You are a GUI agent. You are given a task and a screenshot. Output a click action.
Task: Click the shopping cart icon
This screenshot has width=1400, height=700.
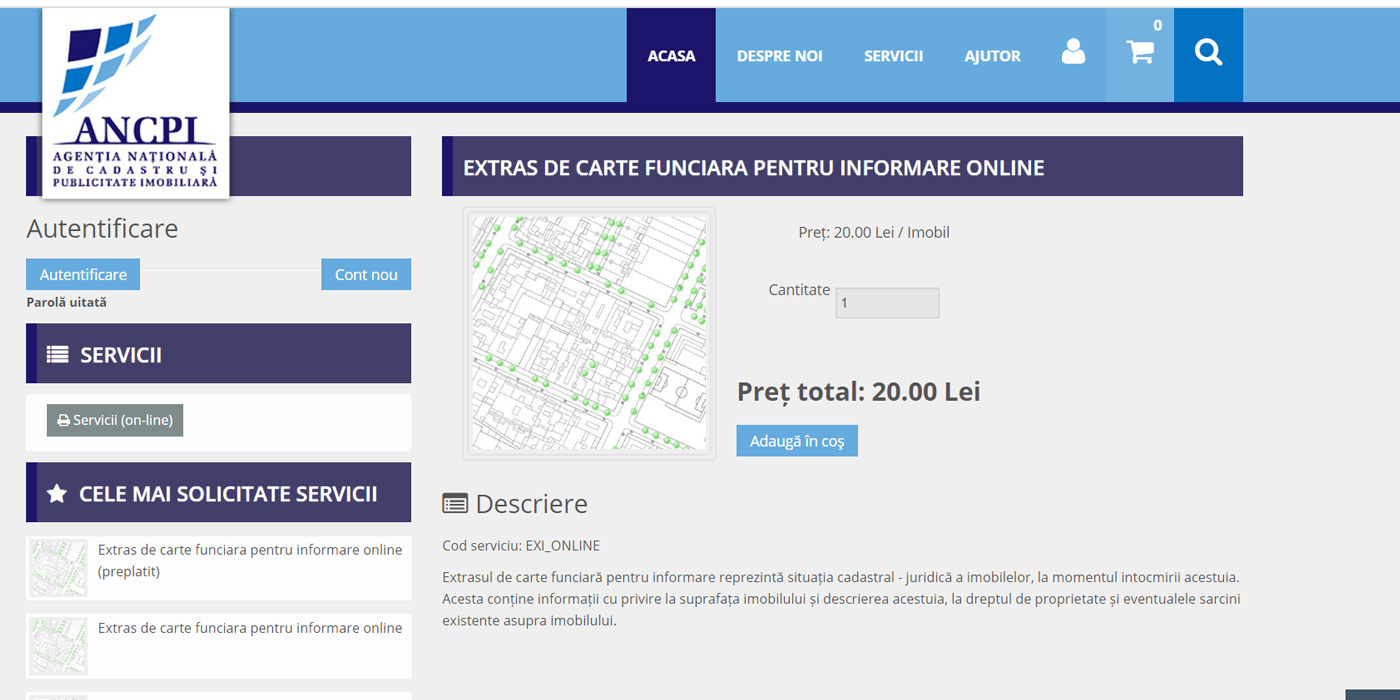pyautogui.click(x=1139, y=52)
